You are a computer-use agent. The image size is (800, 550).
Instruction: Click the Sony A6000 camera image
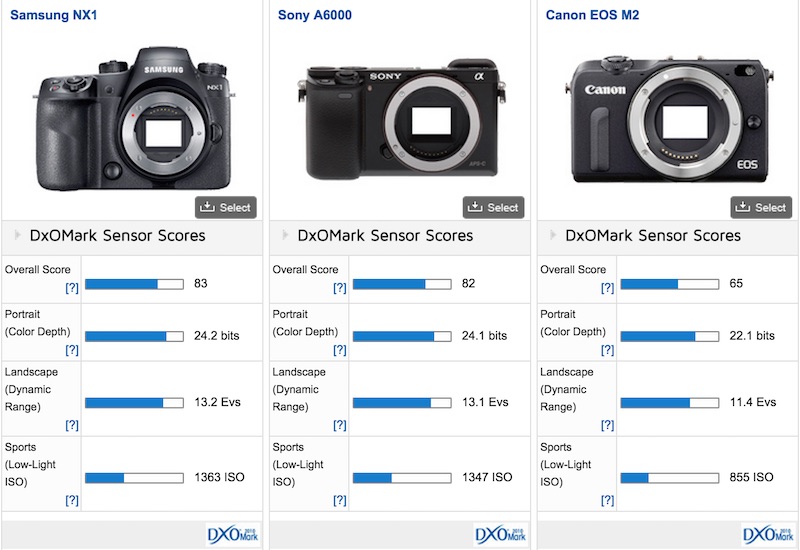pyautogui.click(x=402, y=119)
